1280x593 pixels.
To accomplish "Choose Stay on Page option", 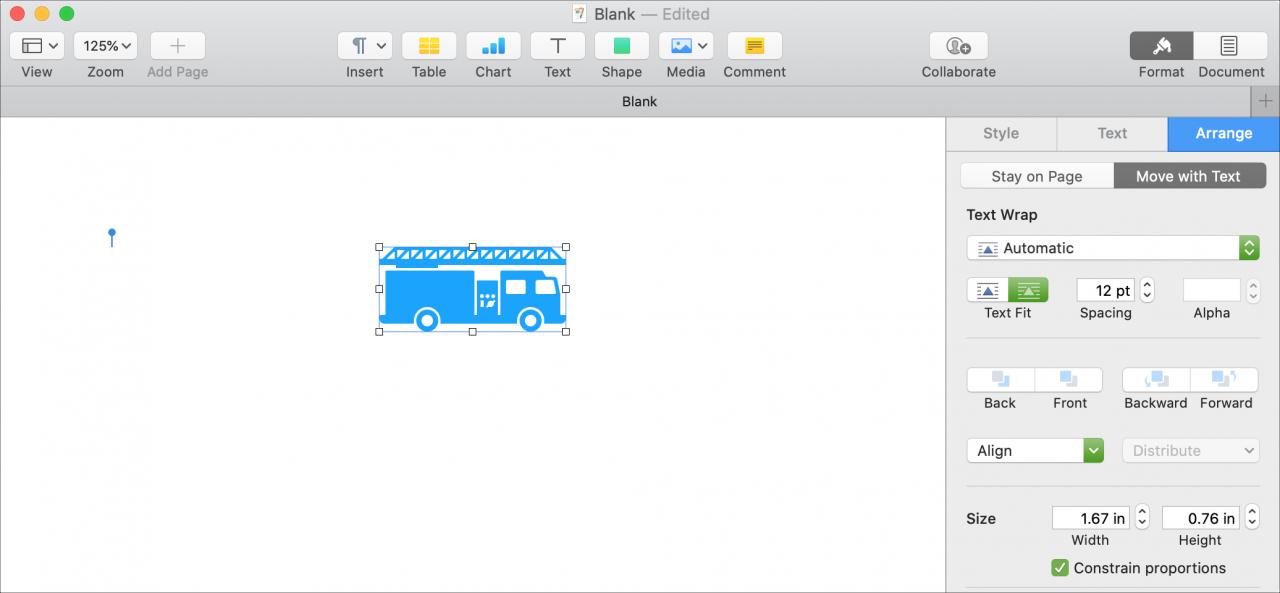I will coord(1037,176).
